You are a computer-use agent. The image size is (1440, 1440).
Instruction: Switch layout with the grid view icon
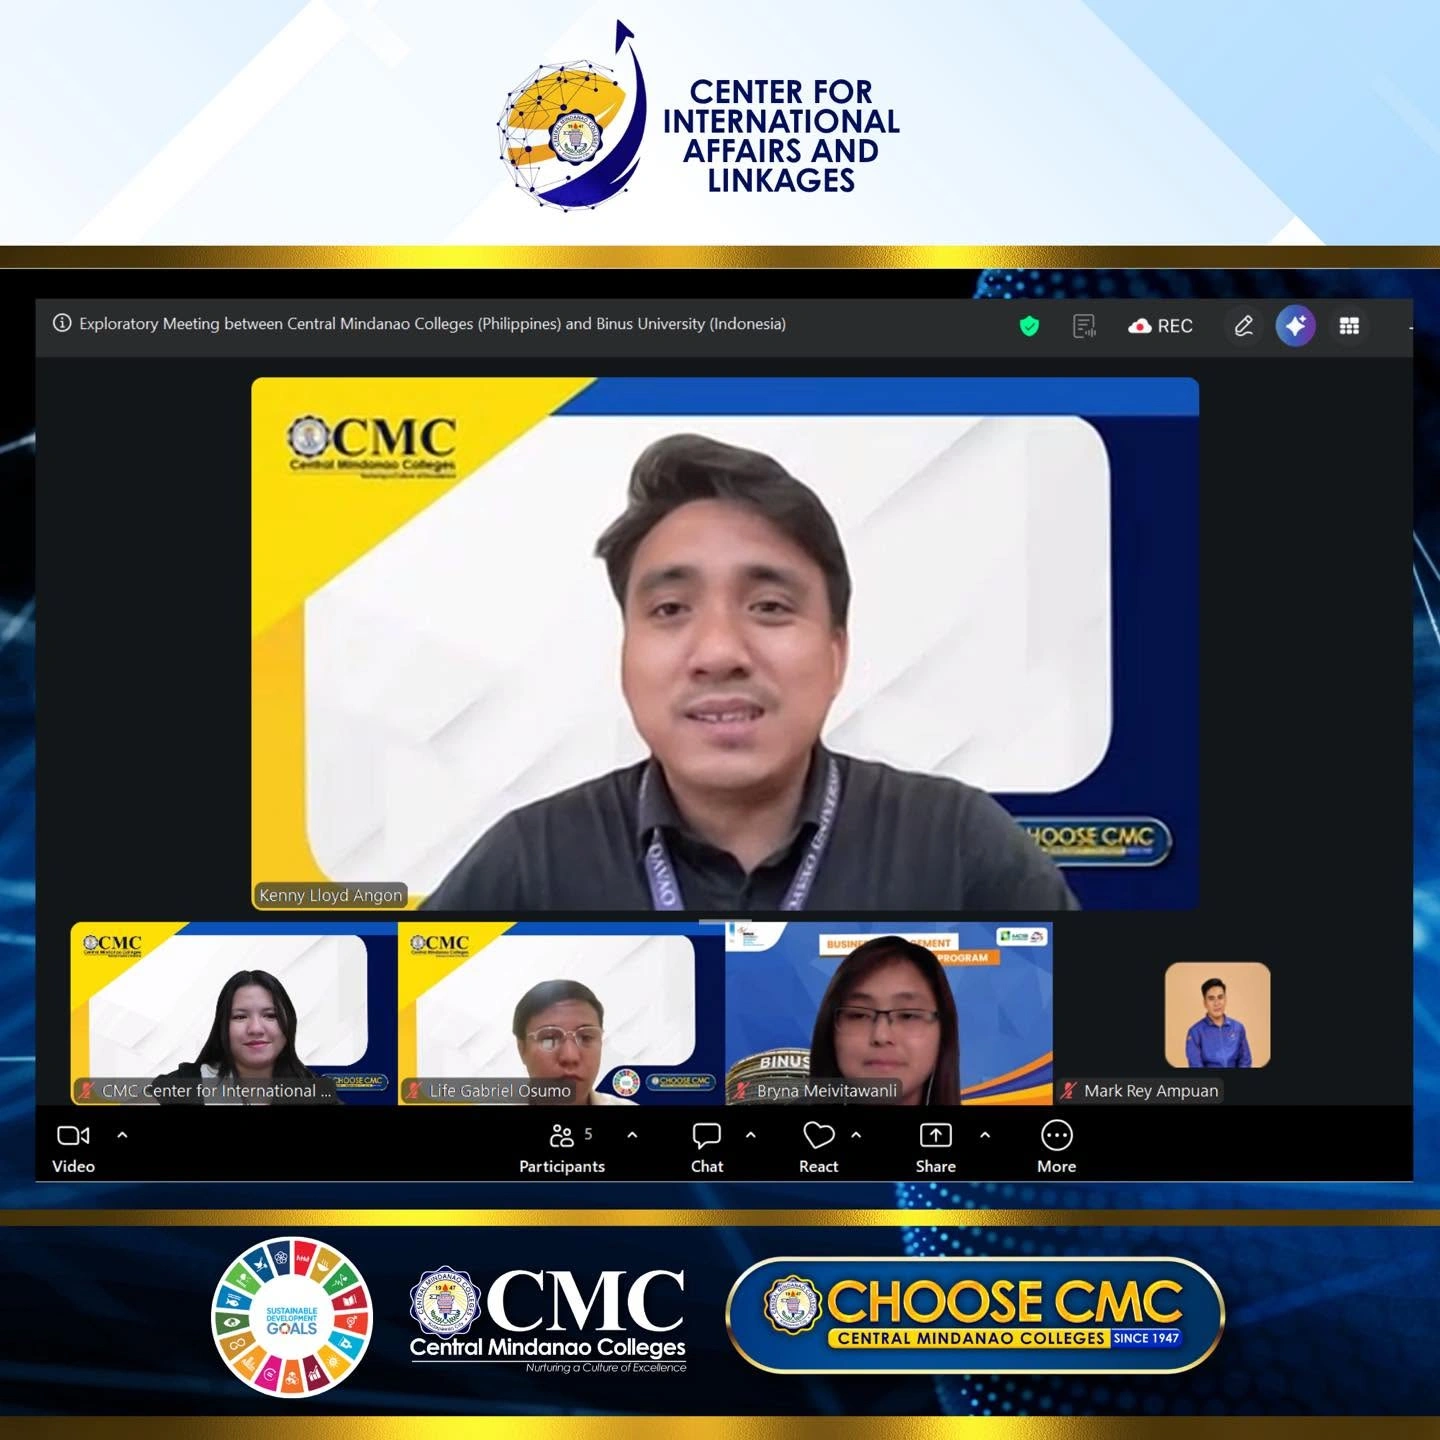click(x=1349, y=326)
